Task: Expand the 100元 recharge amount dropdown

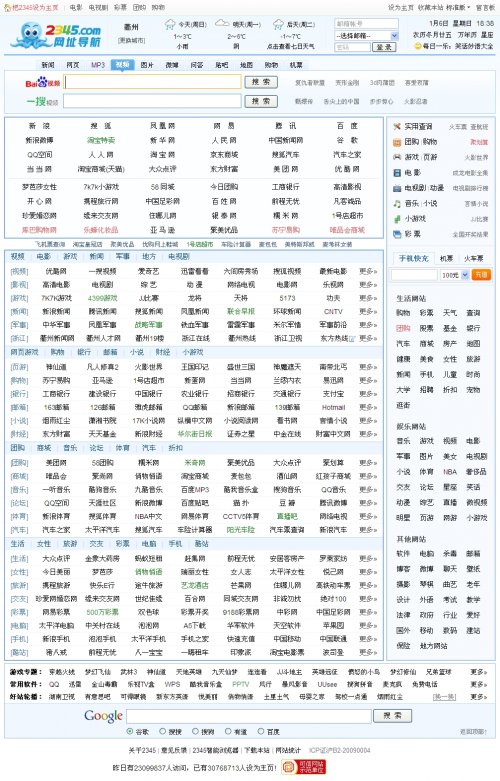Action: click(455, 275)
